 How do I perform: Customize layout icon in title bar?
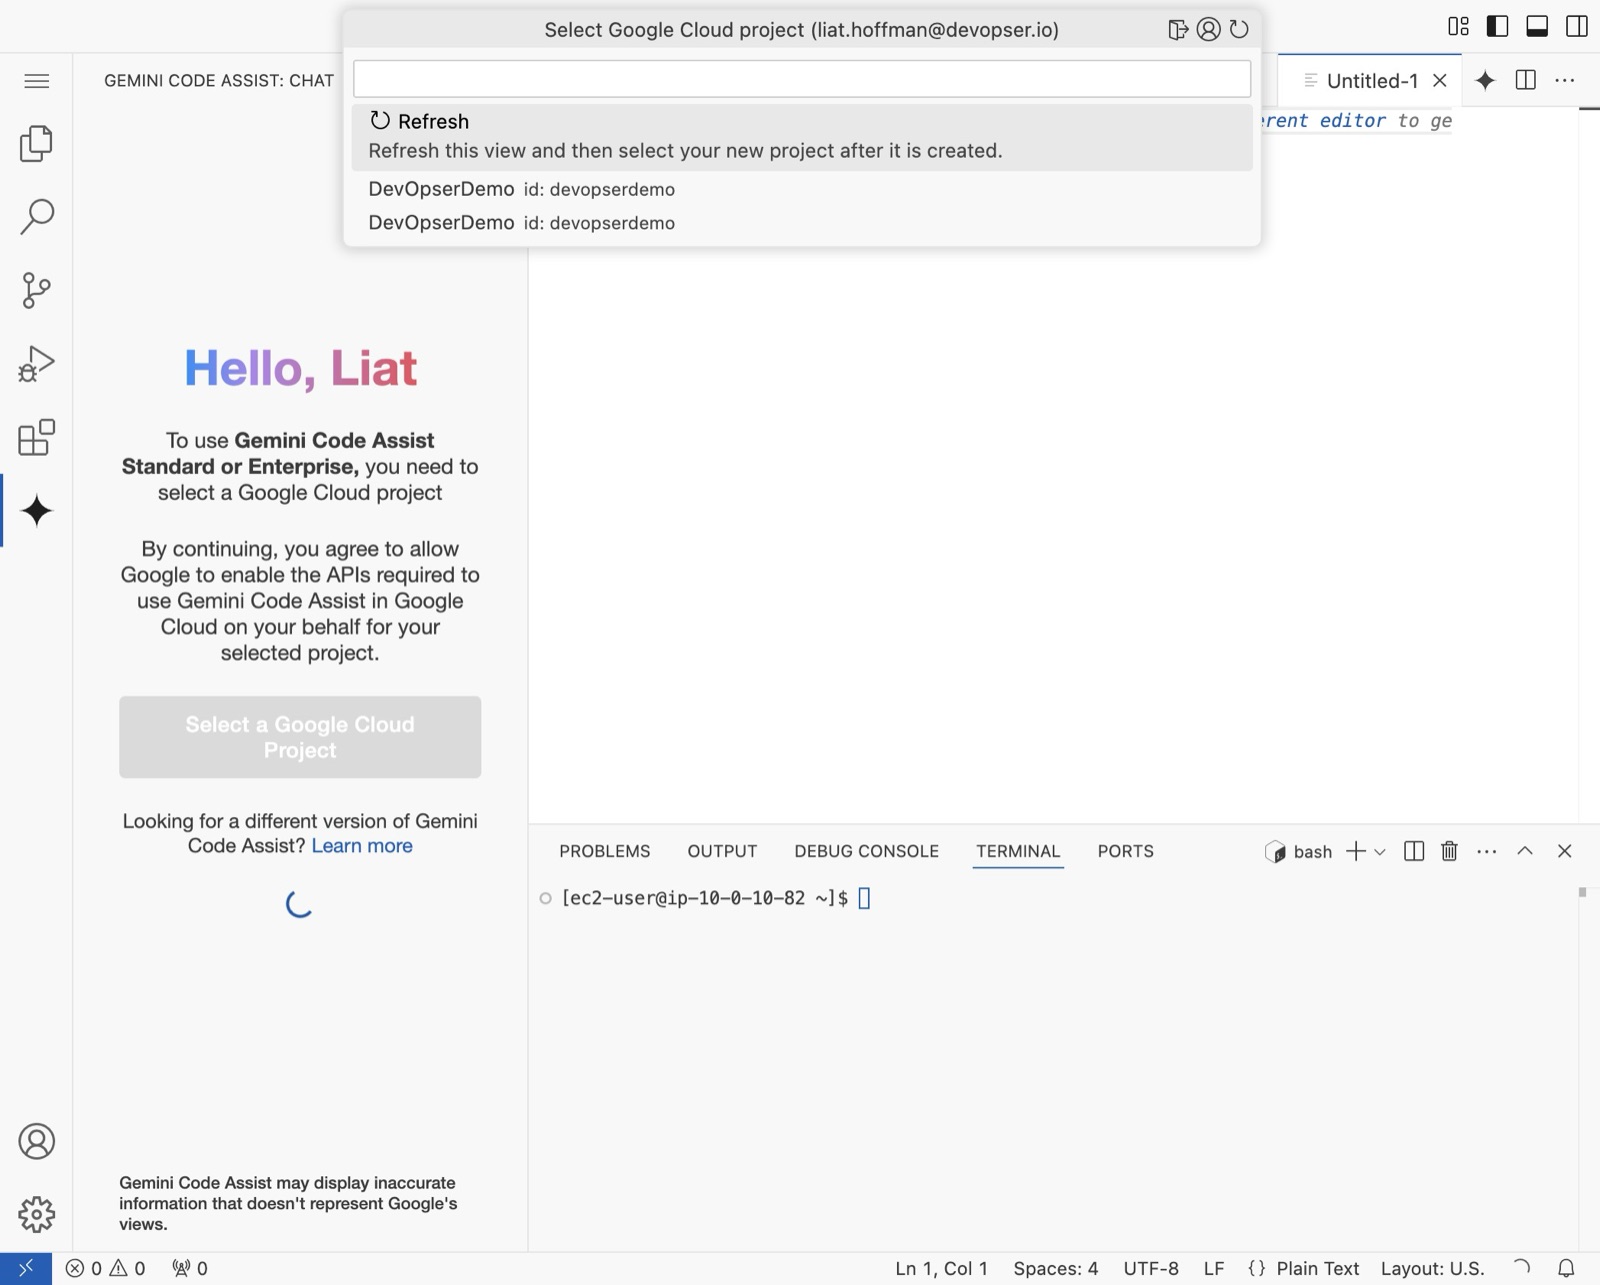(1459, 26)
